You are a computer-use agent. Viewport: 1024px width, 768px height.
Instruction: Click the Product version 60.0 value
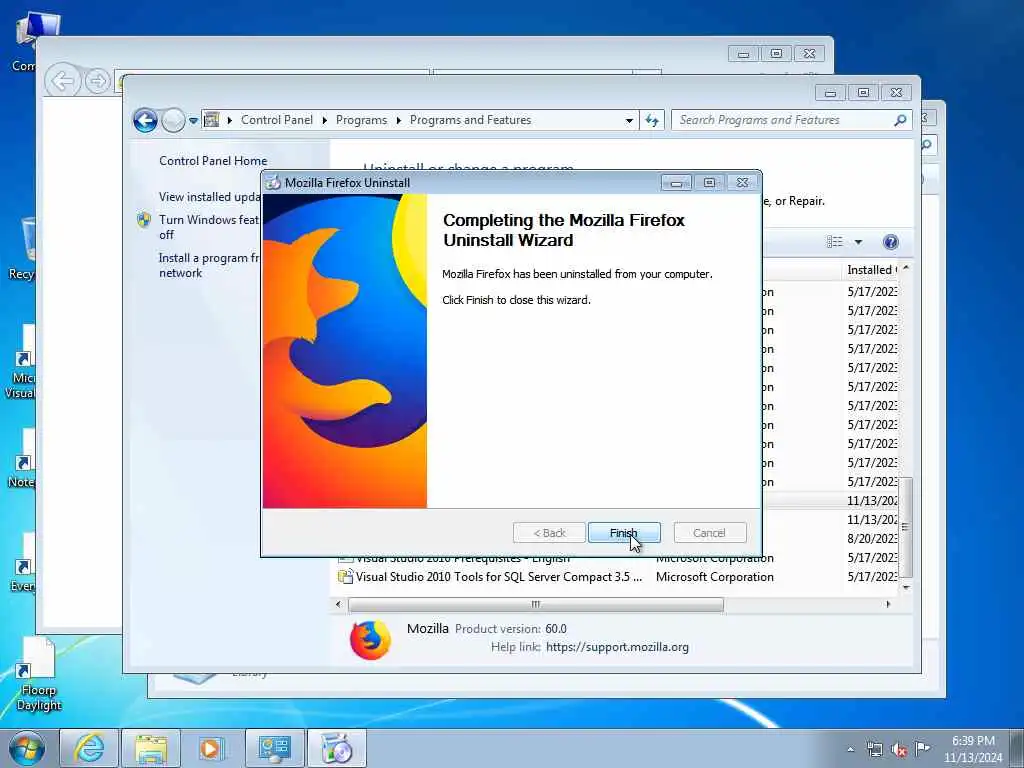[x=556, y=629]
